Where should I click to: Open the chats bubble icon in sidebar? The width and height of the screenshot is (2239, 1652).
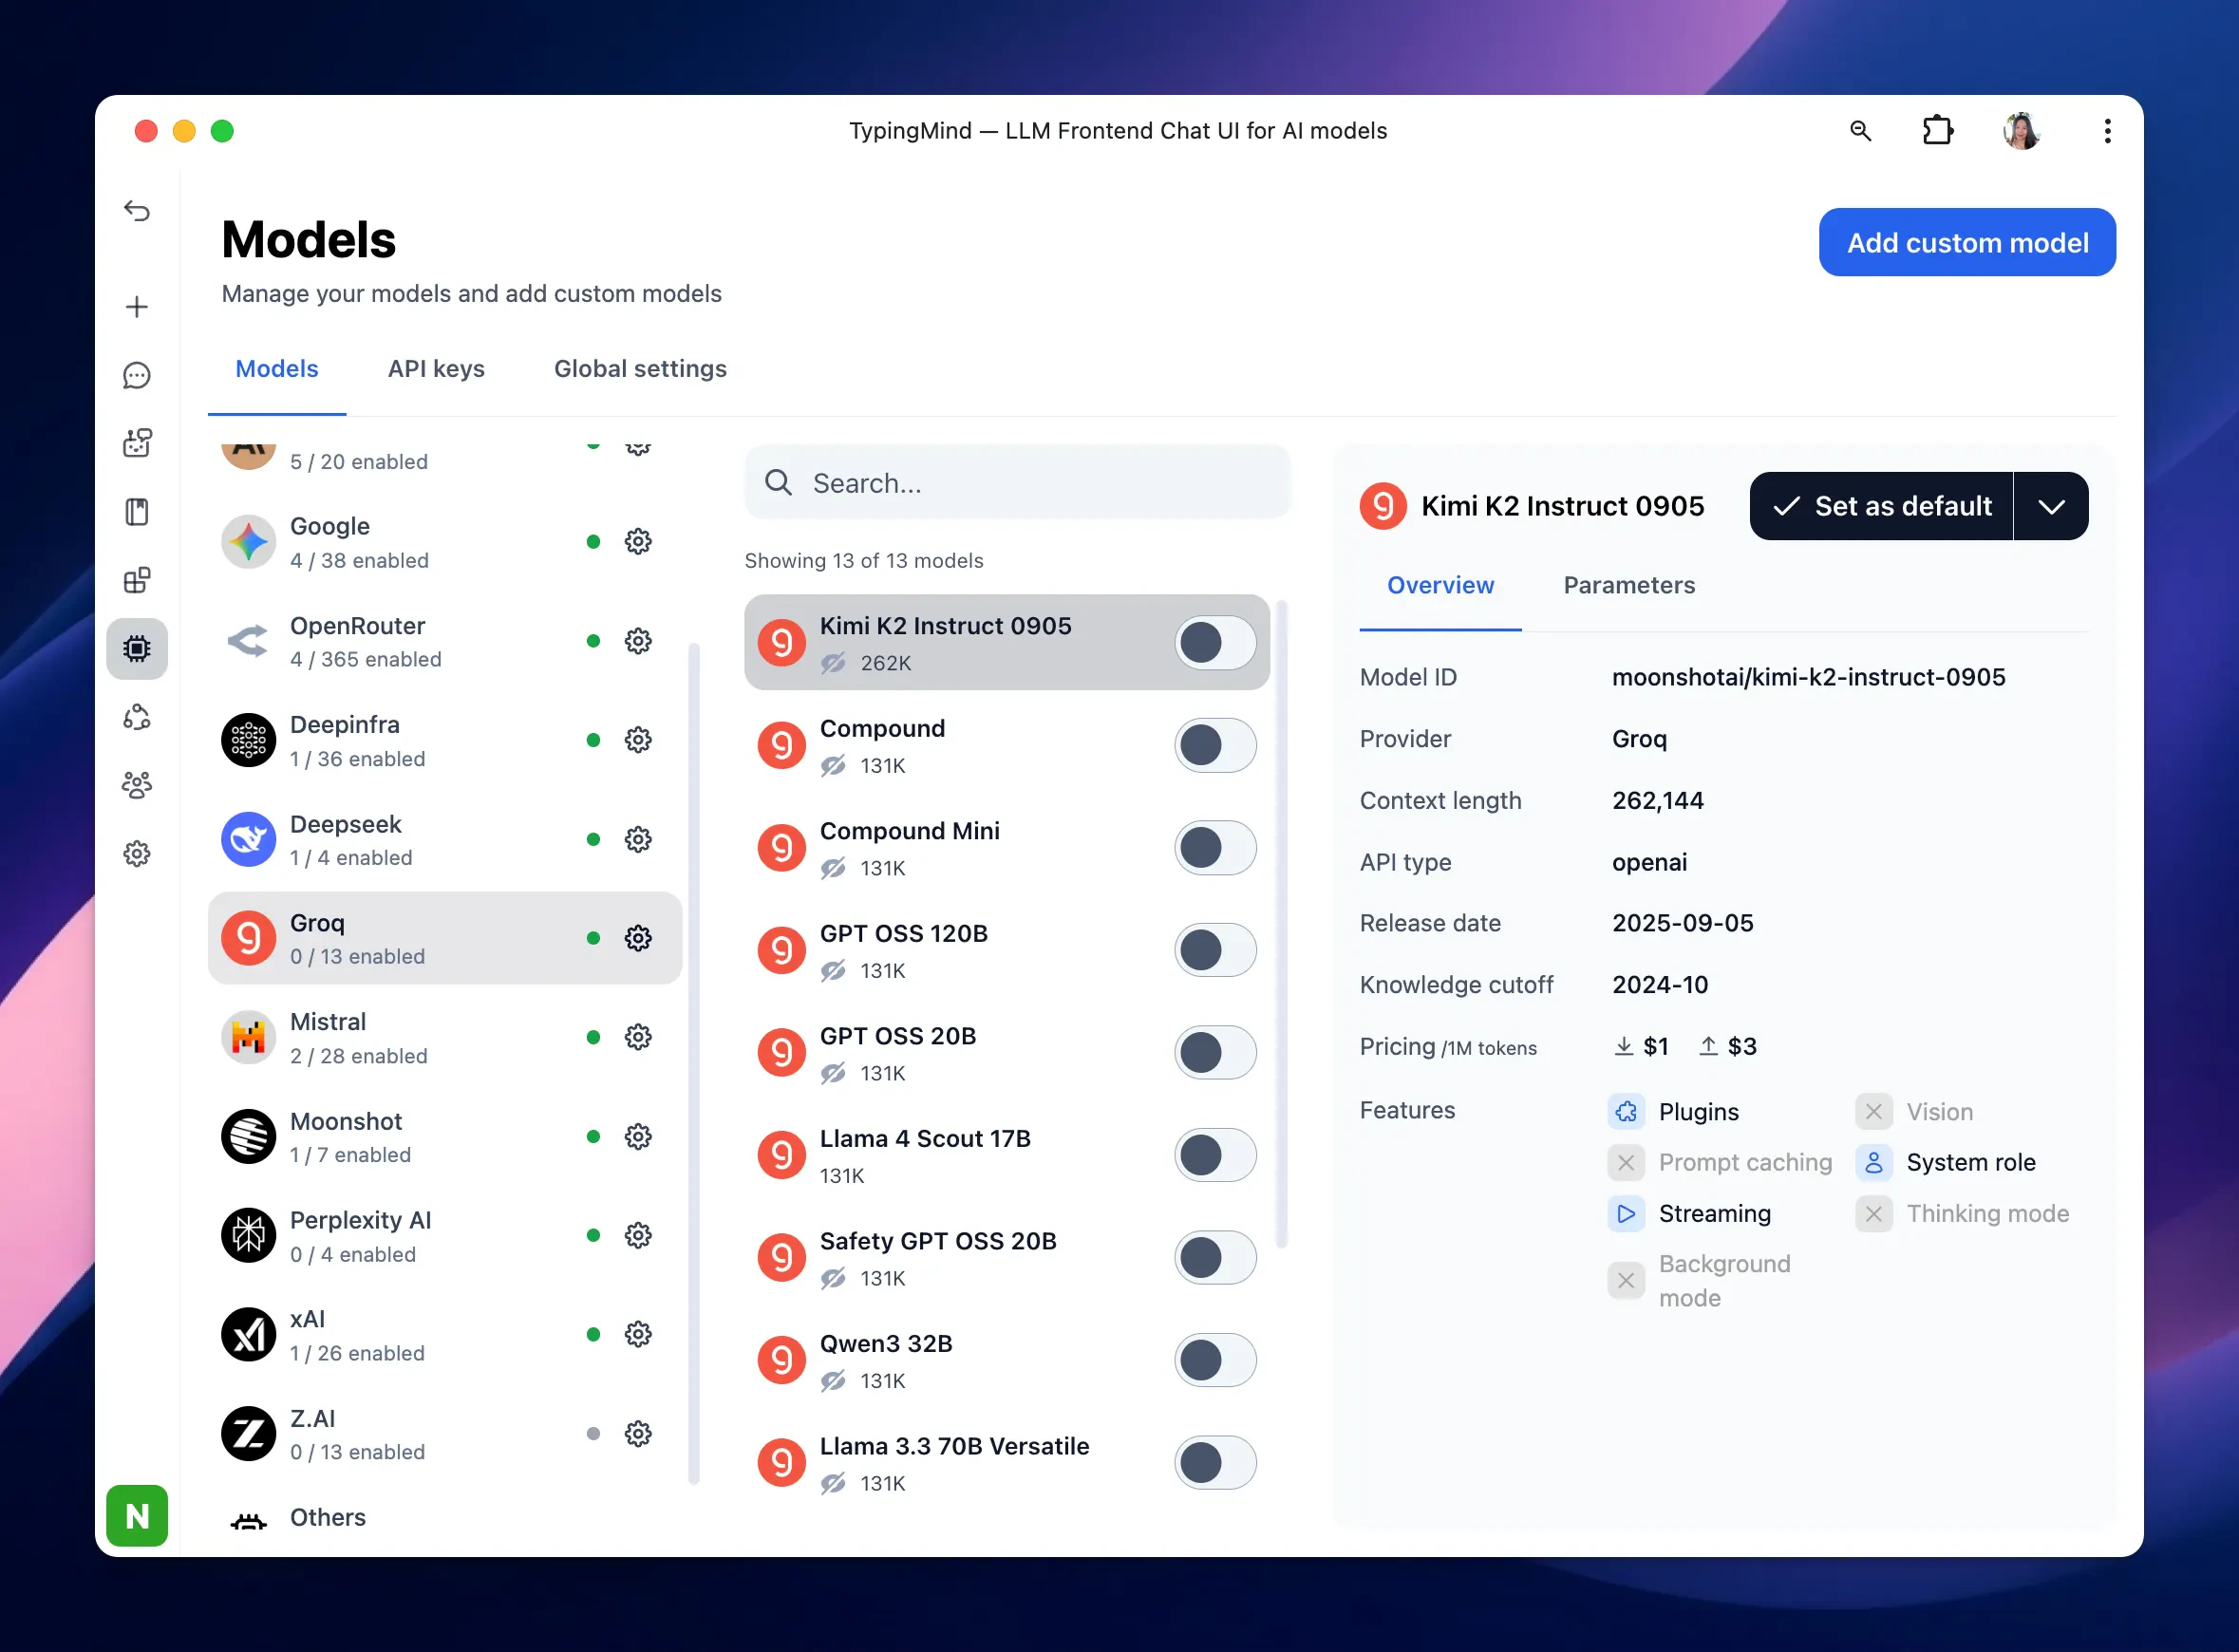[137, 375]
